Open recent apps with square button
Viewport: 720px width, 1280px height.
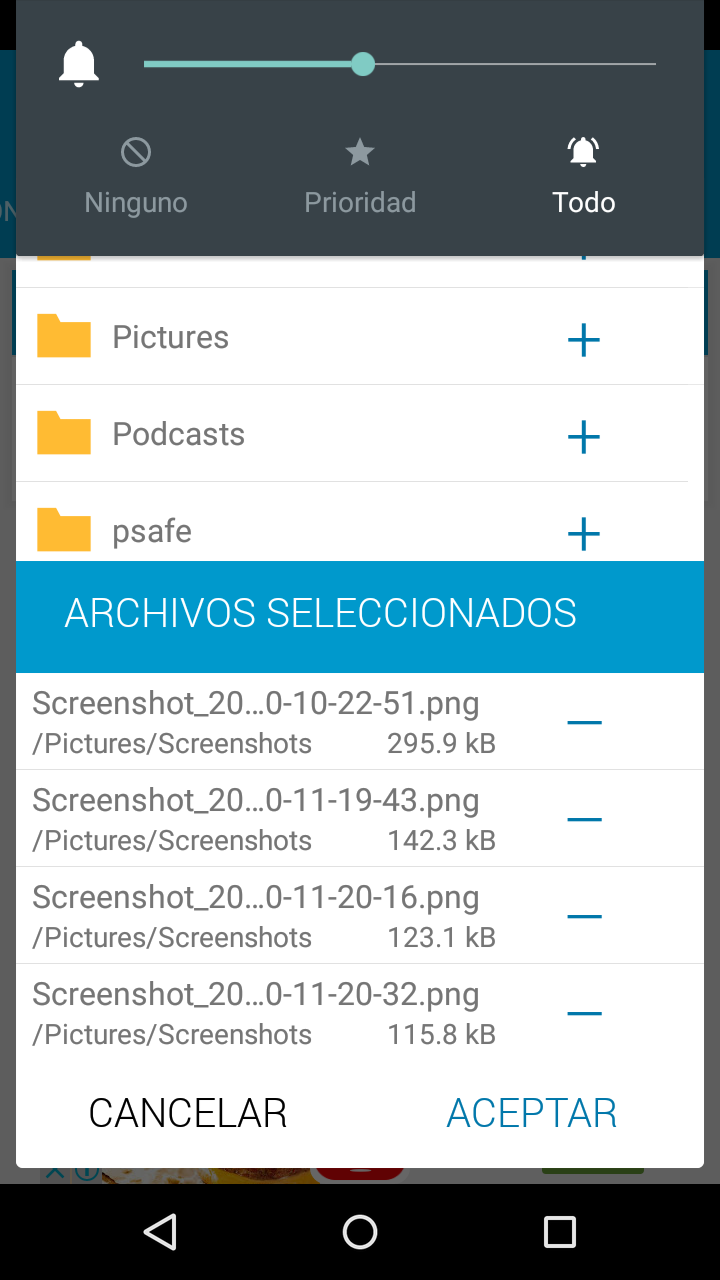point(559,1232)
